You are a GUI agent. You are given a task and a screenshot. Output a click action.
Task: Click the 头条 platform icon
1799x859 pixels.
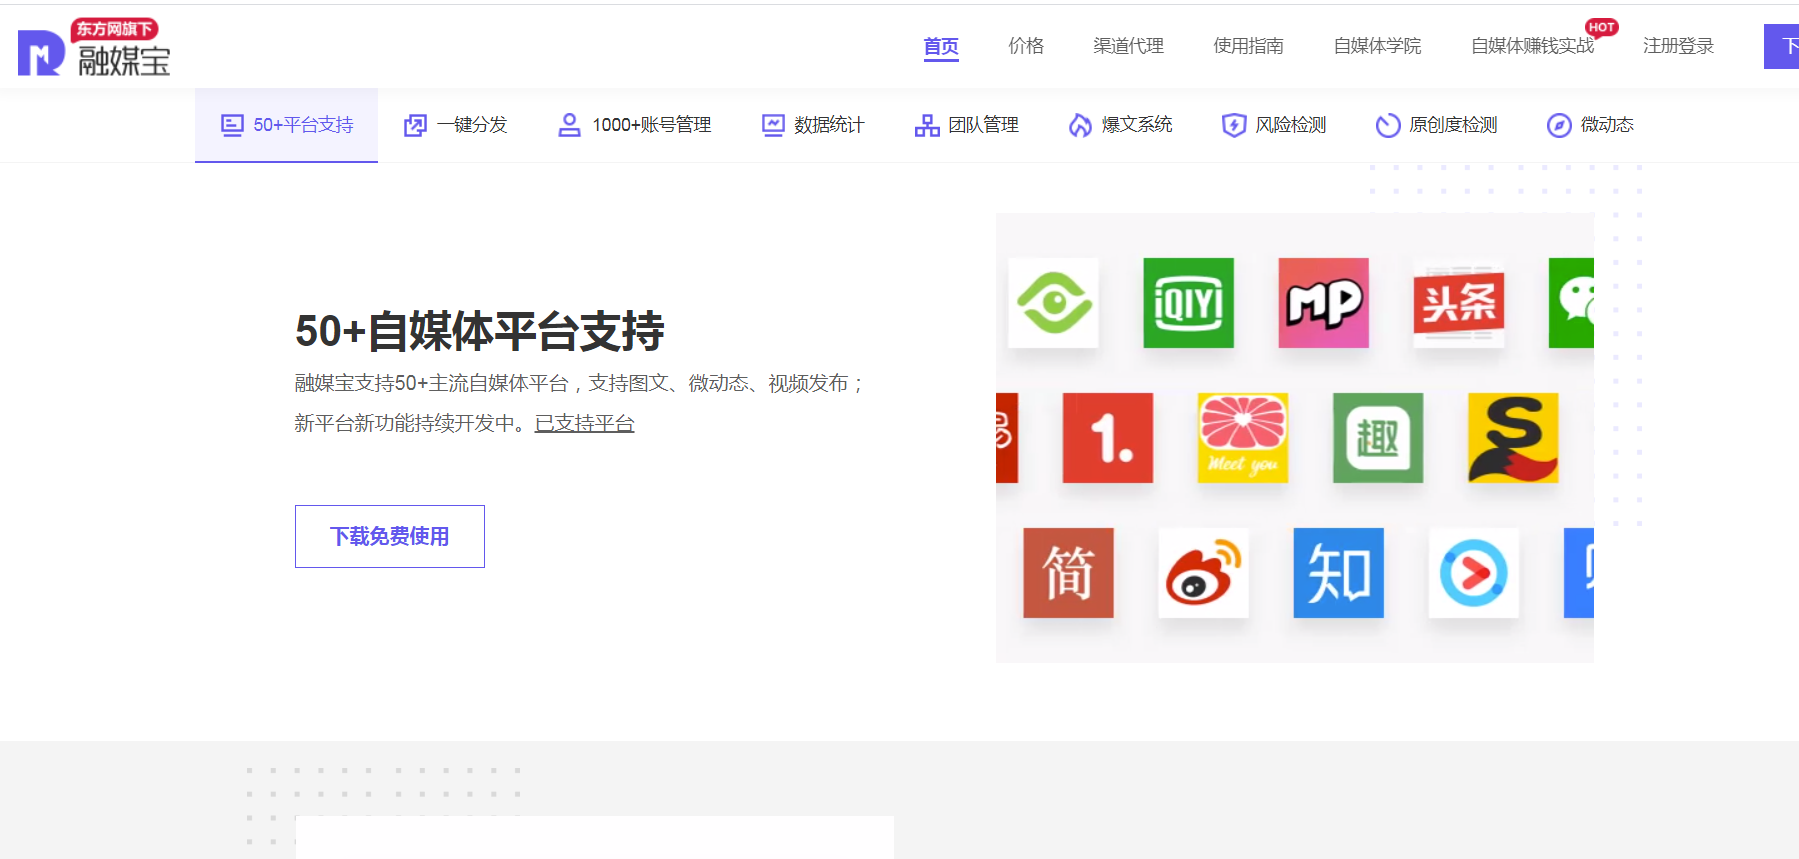(x=1459, y=303)
